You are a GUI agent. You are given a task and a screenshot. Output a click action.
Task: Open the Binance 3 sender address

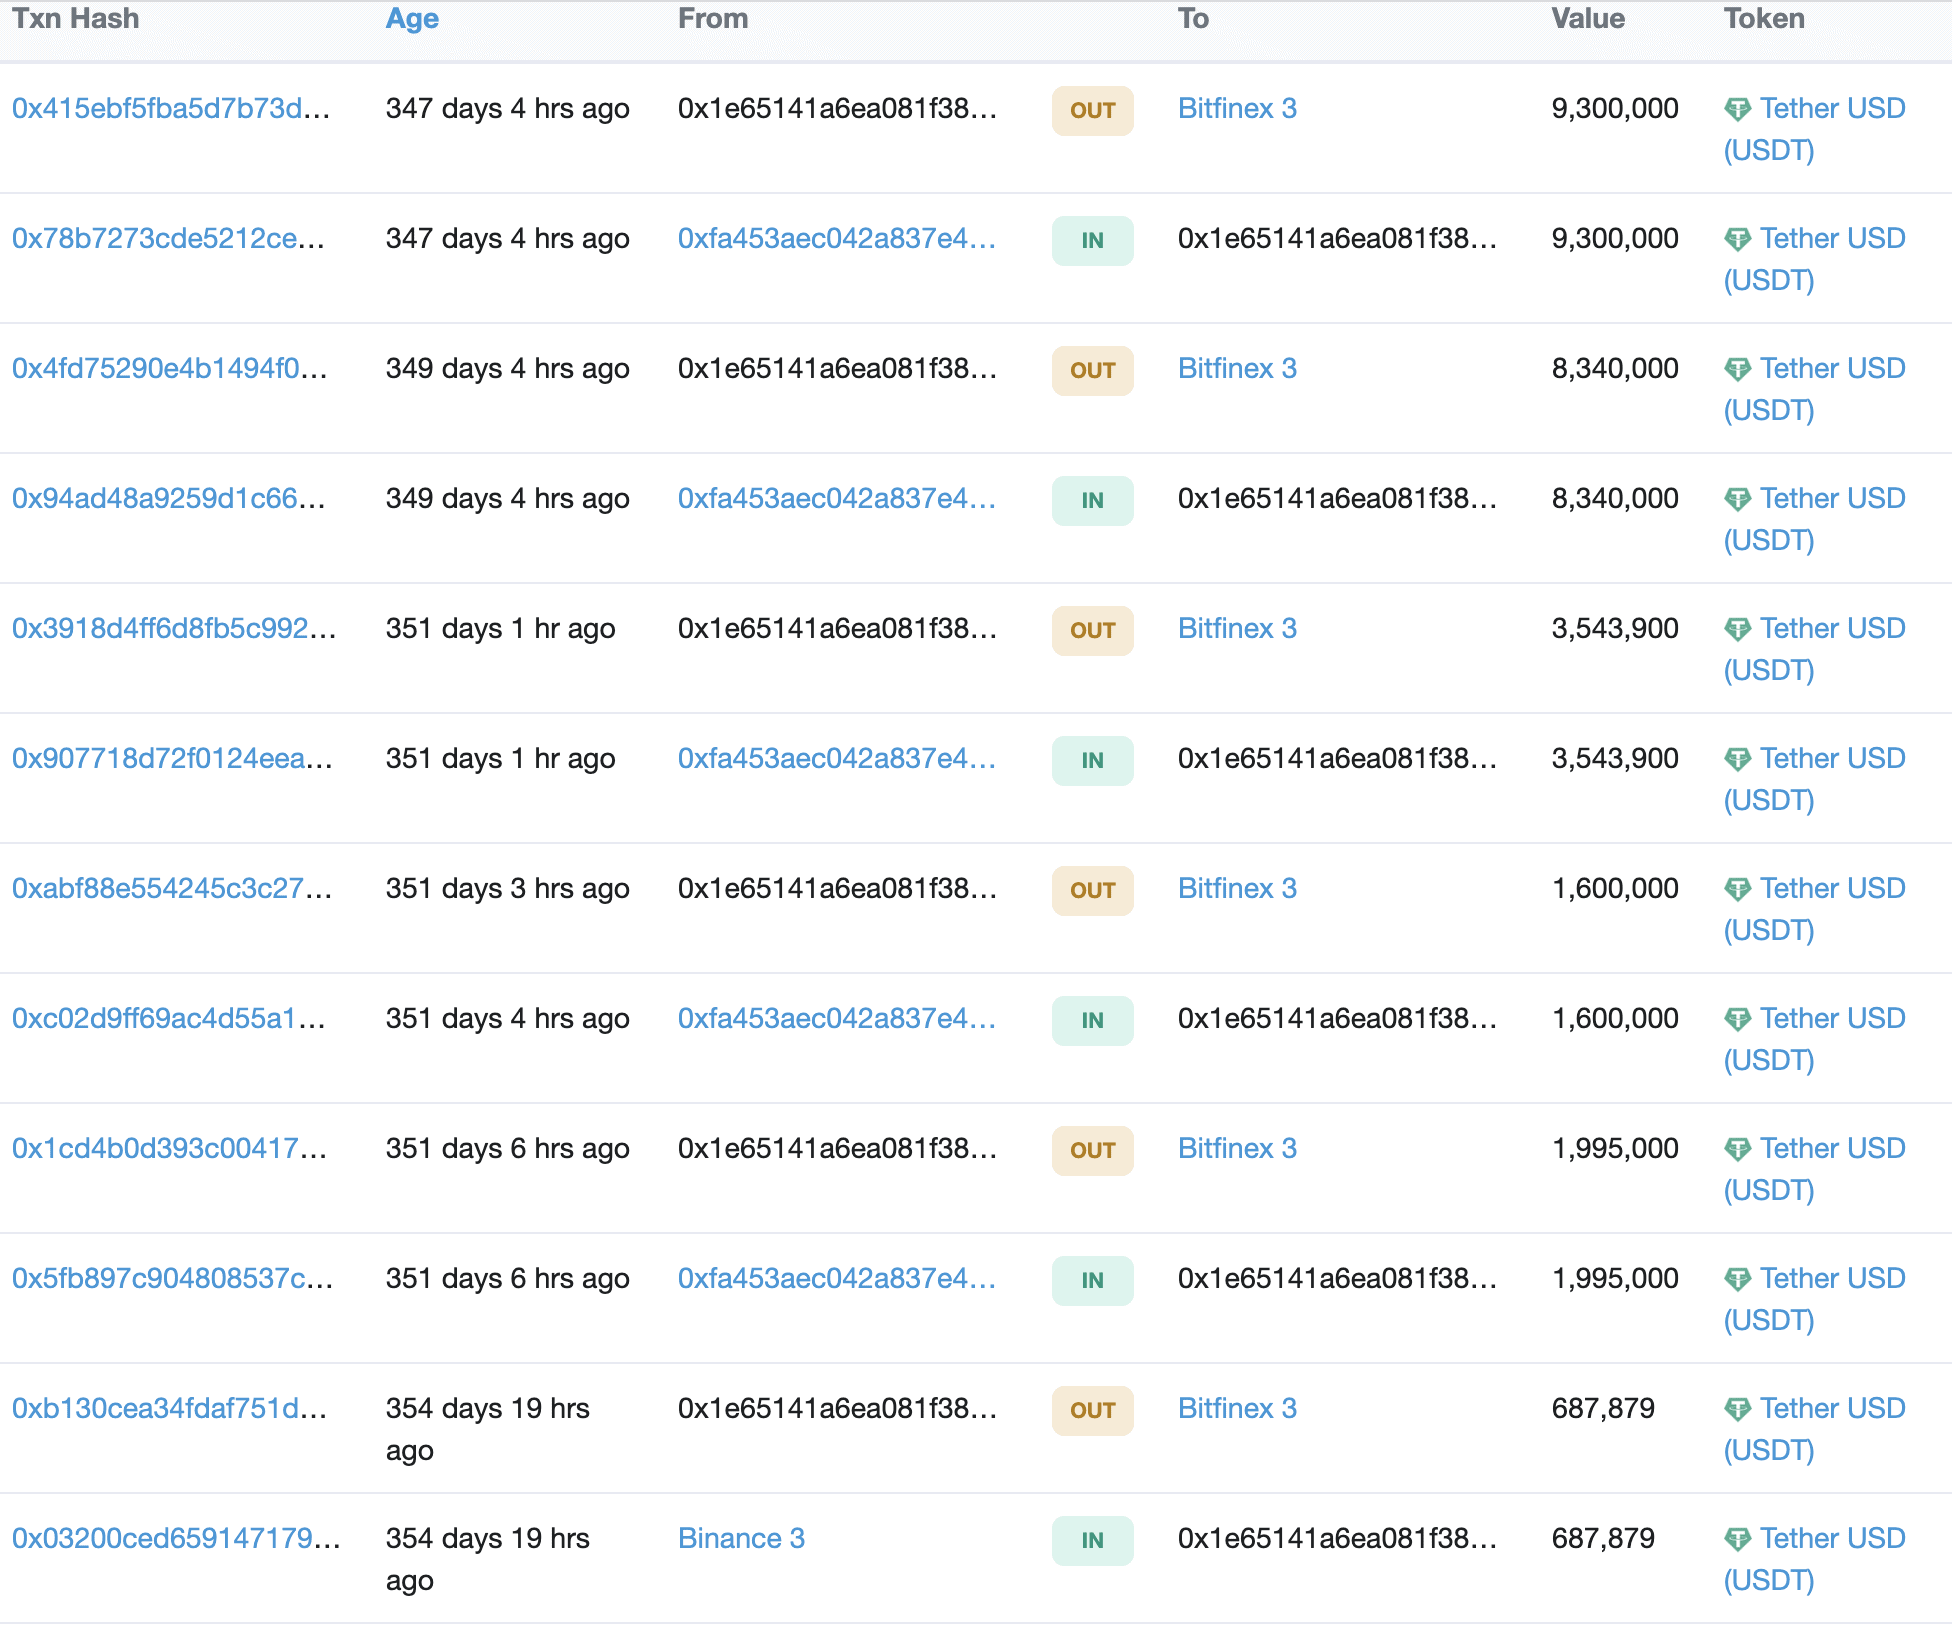tap(741, 1538)
